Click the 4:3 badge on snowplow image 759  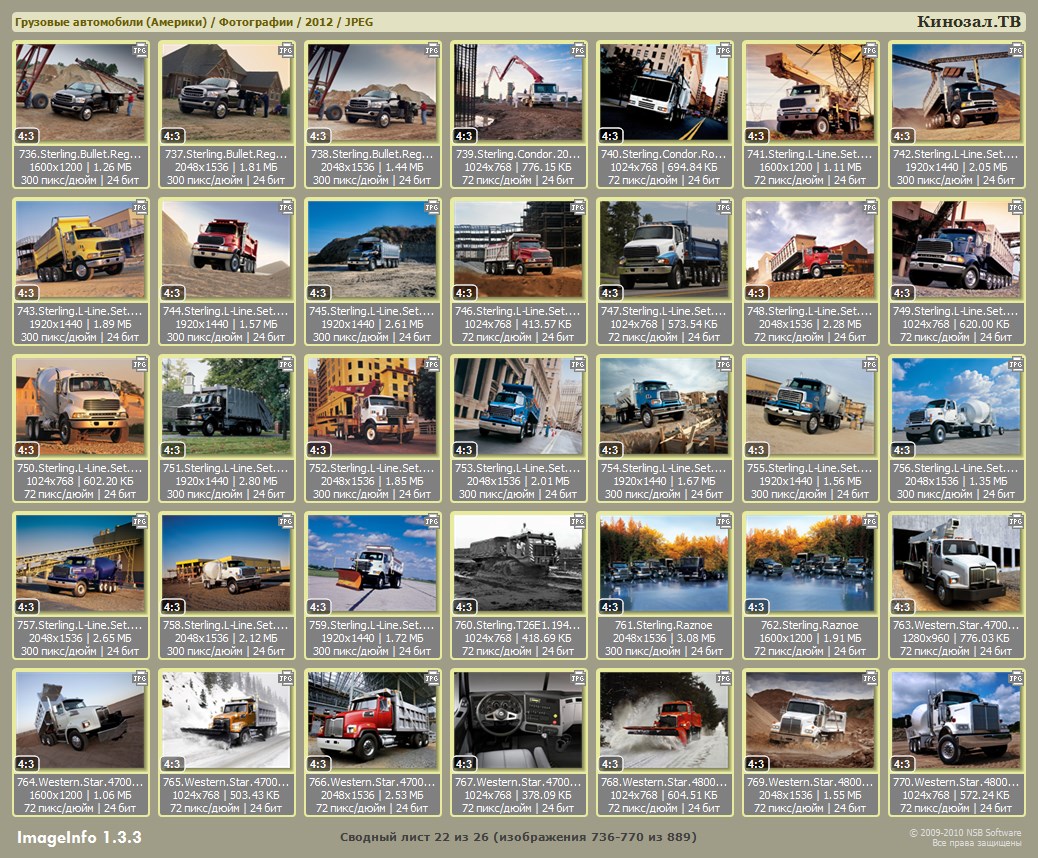[x=318, y=606]
